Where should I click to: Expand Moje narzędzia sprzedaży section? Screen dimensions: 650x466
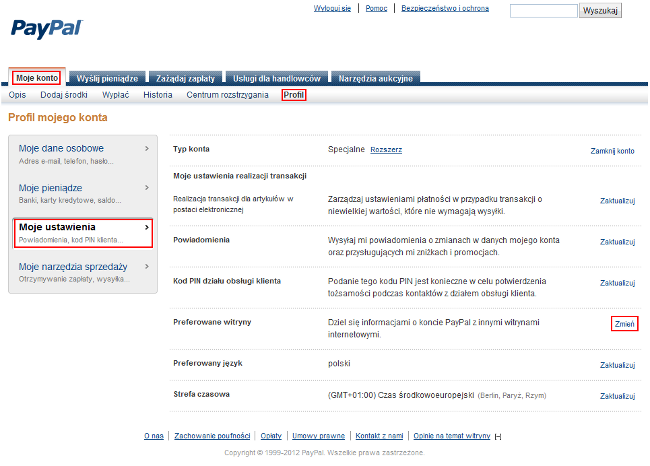[84, 272]
